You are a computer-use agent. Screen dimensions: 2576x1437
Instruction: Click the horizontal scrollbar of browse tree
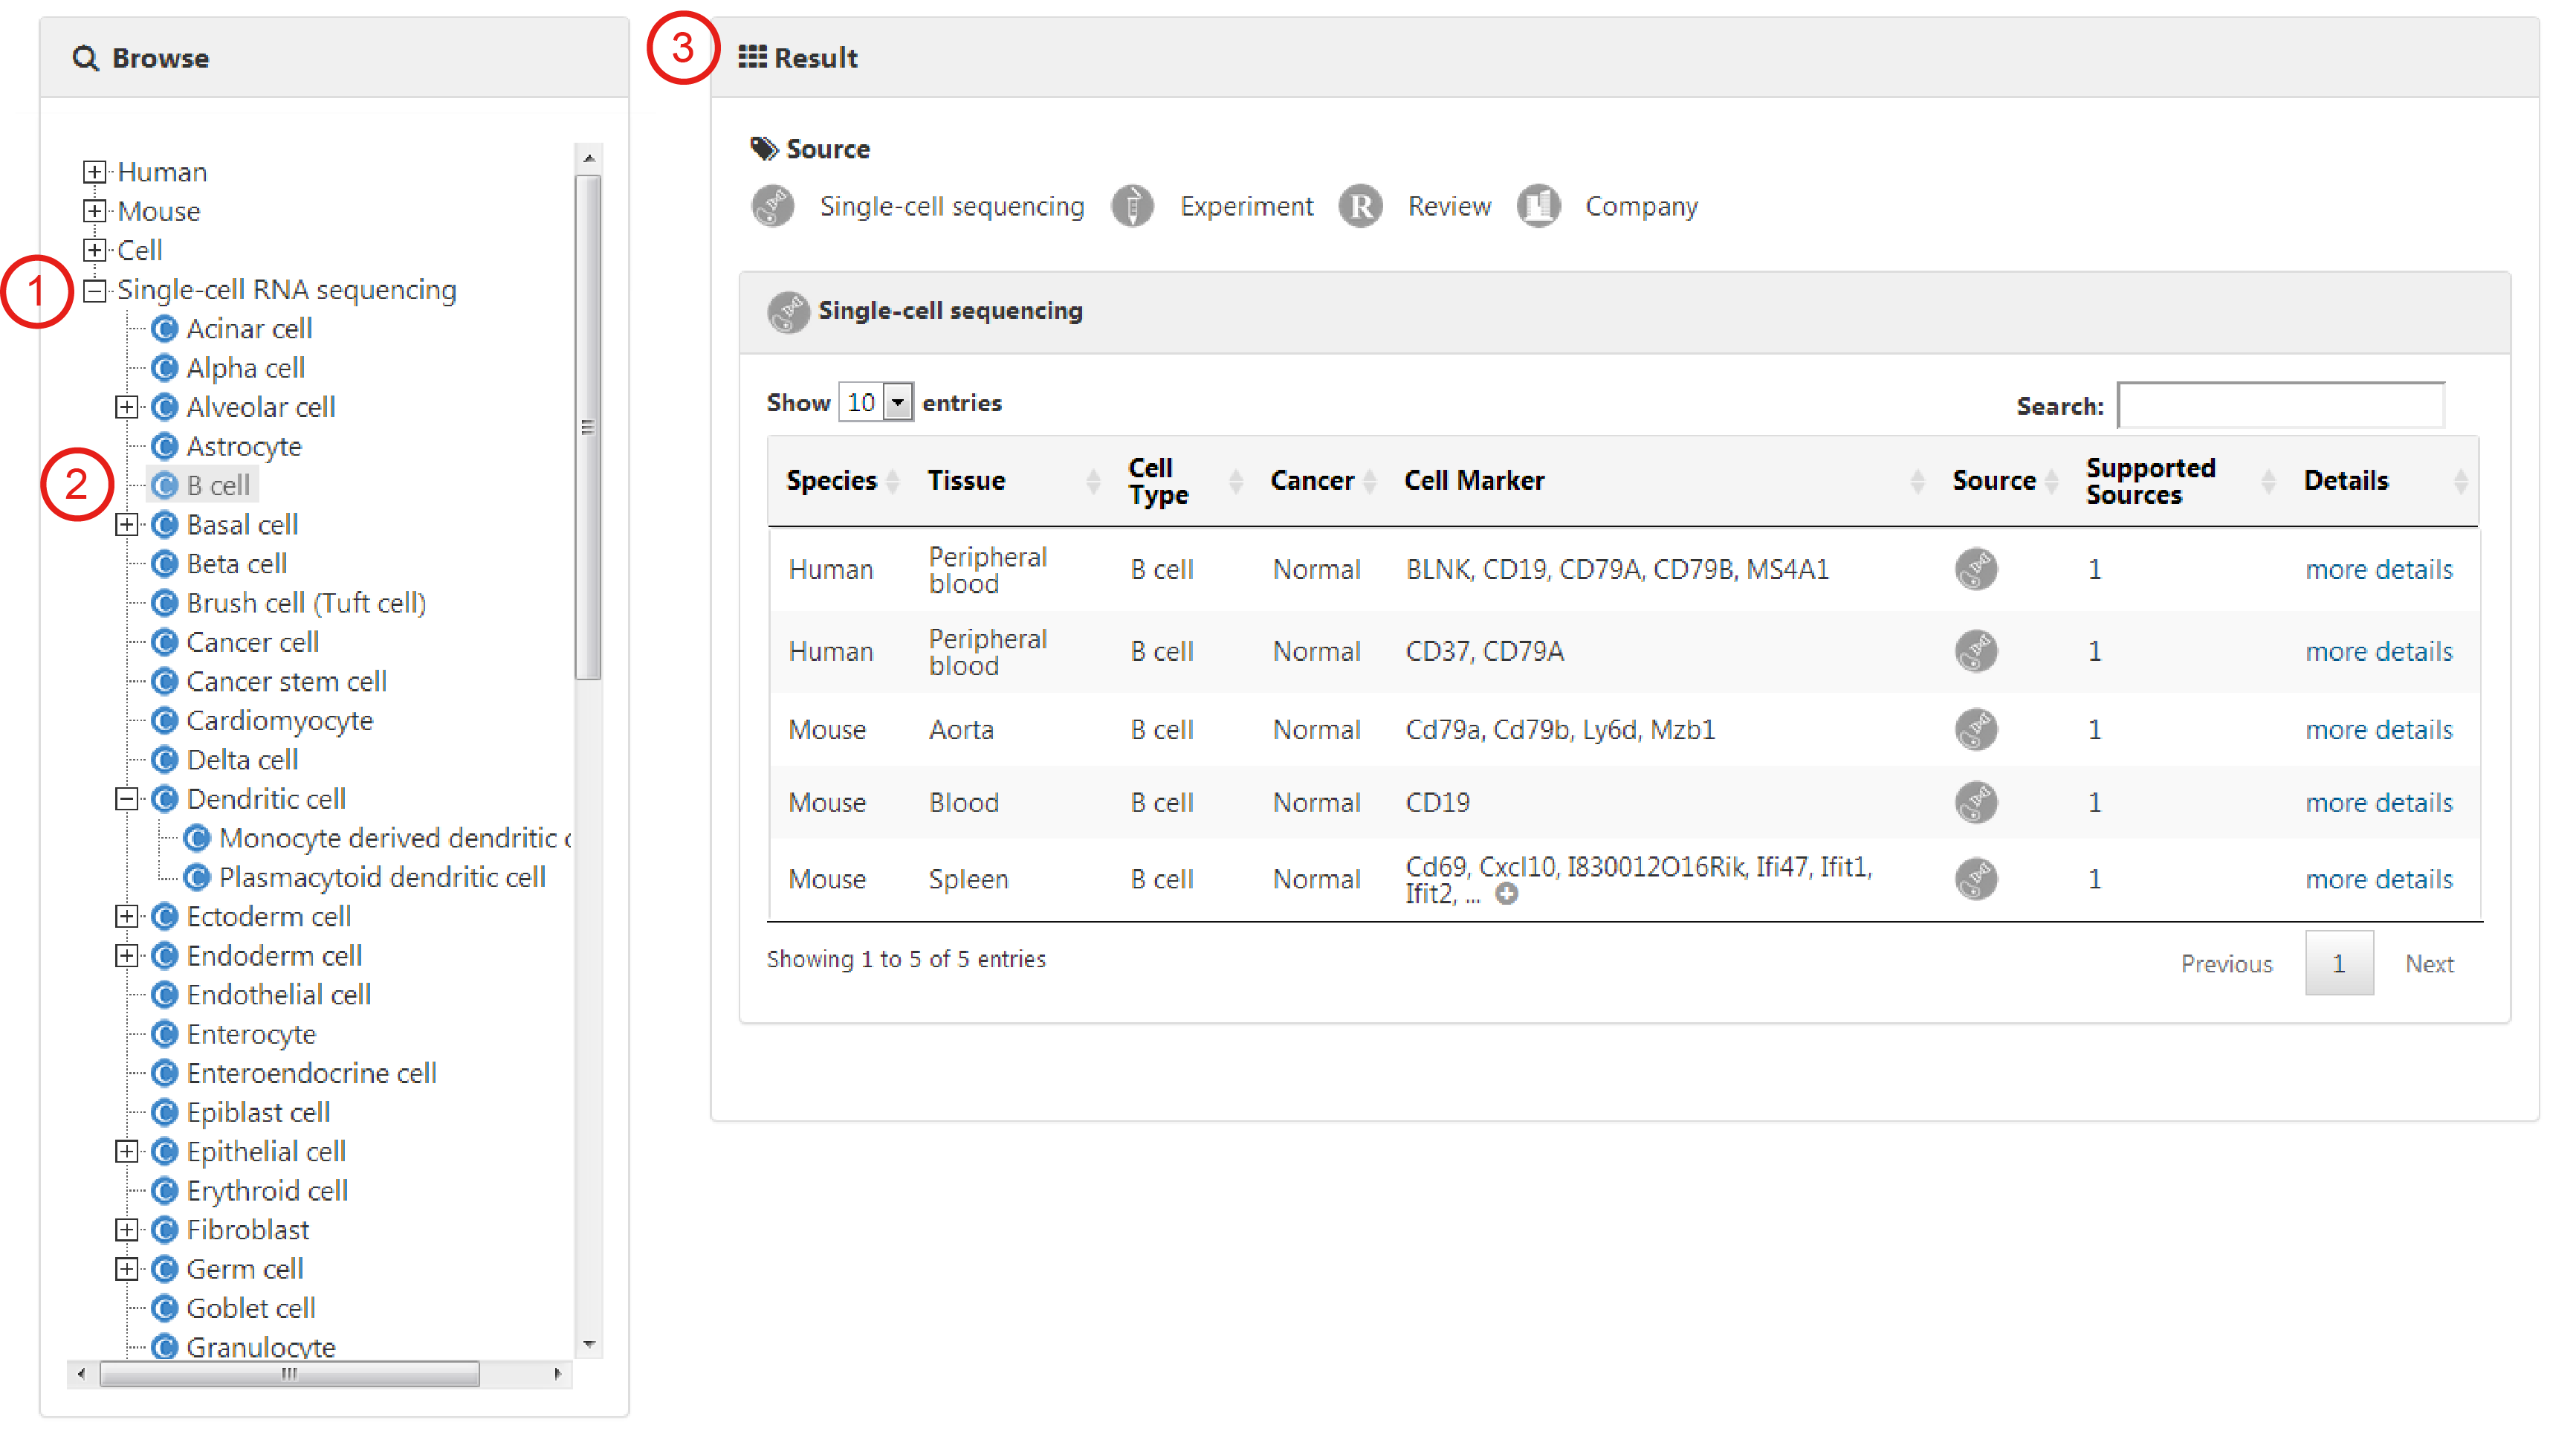290,1374
